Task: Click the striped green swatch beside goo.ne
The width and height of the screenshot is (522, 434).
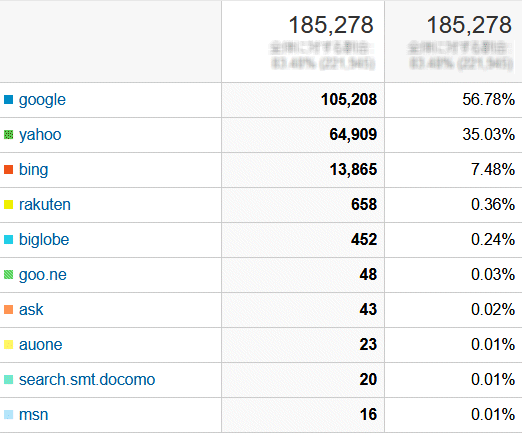Action: [x=8, y=275]
